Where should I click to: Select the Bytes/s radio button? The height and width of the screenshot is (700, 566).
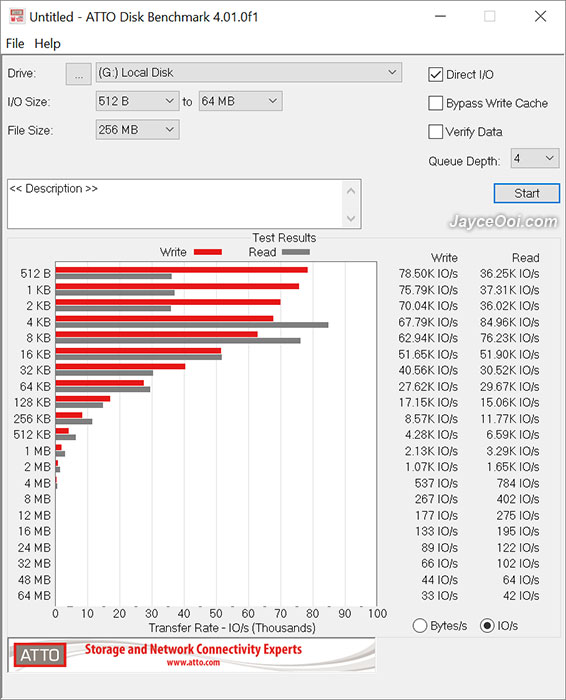420,626
